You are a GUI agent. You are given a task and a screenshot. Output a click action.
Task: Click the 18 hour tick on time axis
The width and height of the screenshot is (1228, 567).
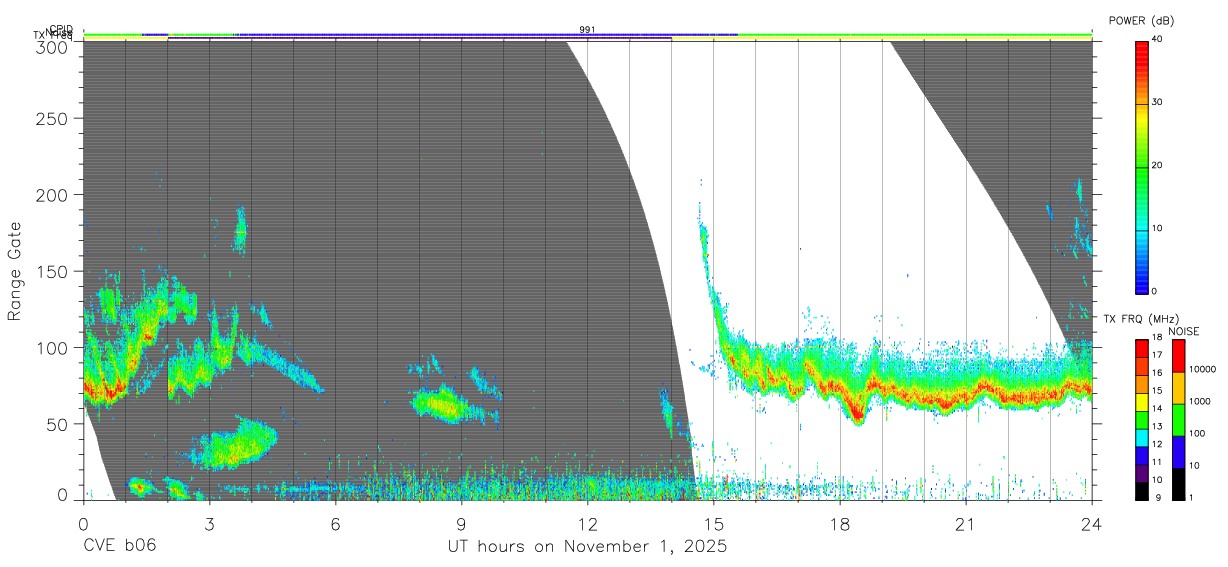pos(839,524)
